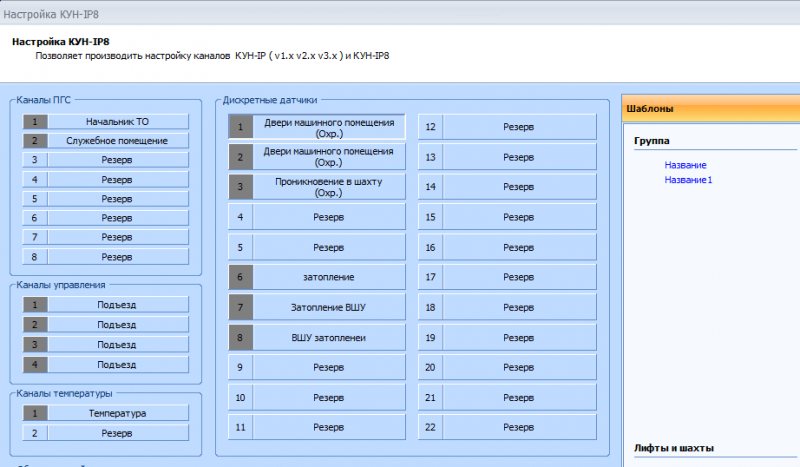Open the Температура channel button
The width and height of the screenshot is (800, 467).
click(x=117, y=413)
